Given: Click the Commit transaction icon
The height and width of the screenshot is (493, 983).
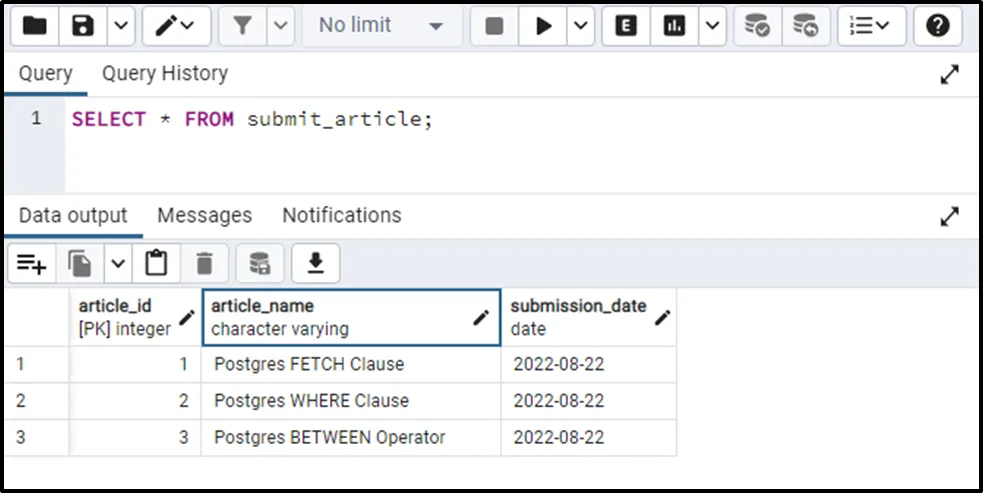Looking at the screenshot, I should pos(758,26).
